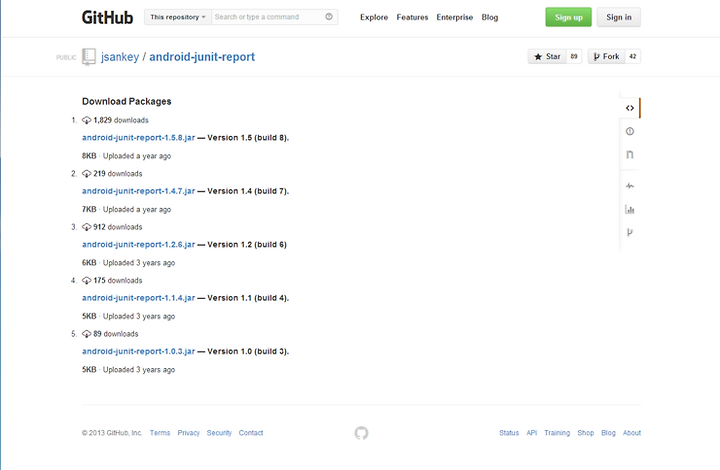
Task: Open the Graphs bar chart icon
Action: point(630,210)
